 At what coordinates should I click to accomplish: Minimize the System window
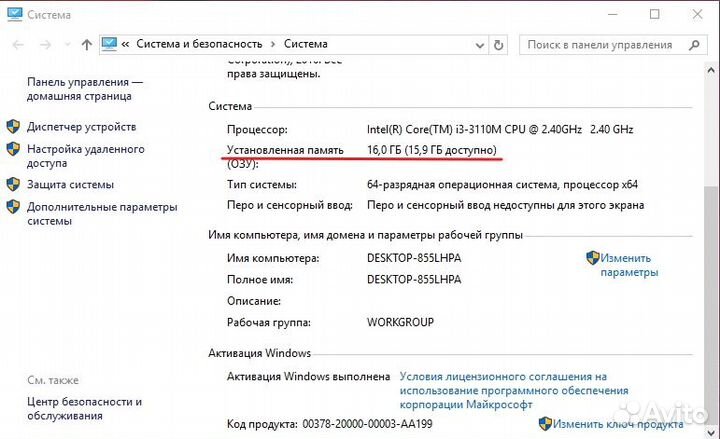(x=613, y=14)
